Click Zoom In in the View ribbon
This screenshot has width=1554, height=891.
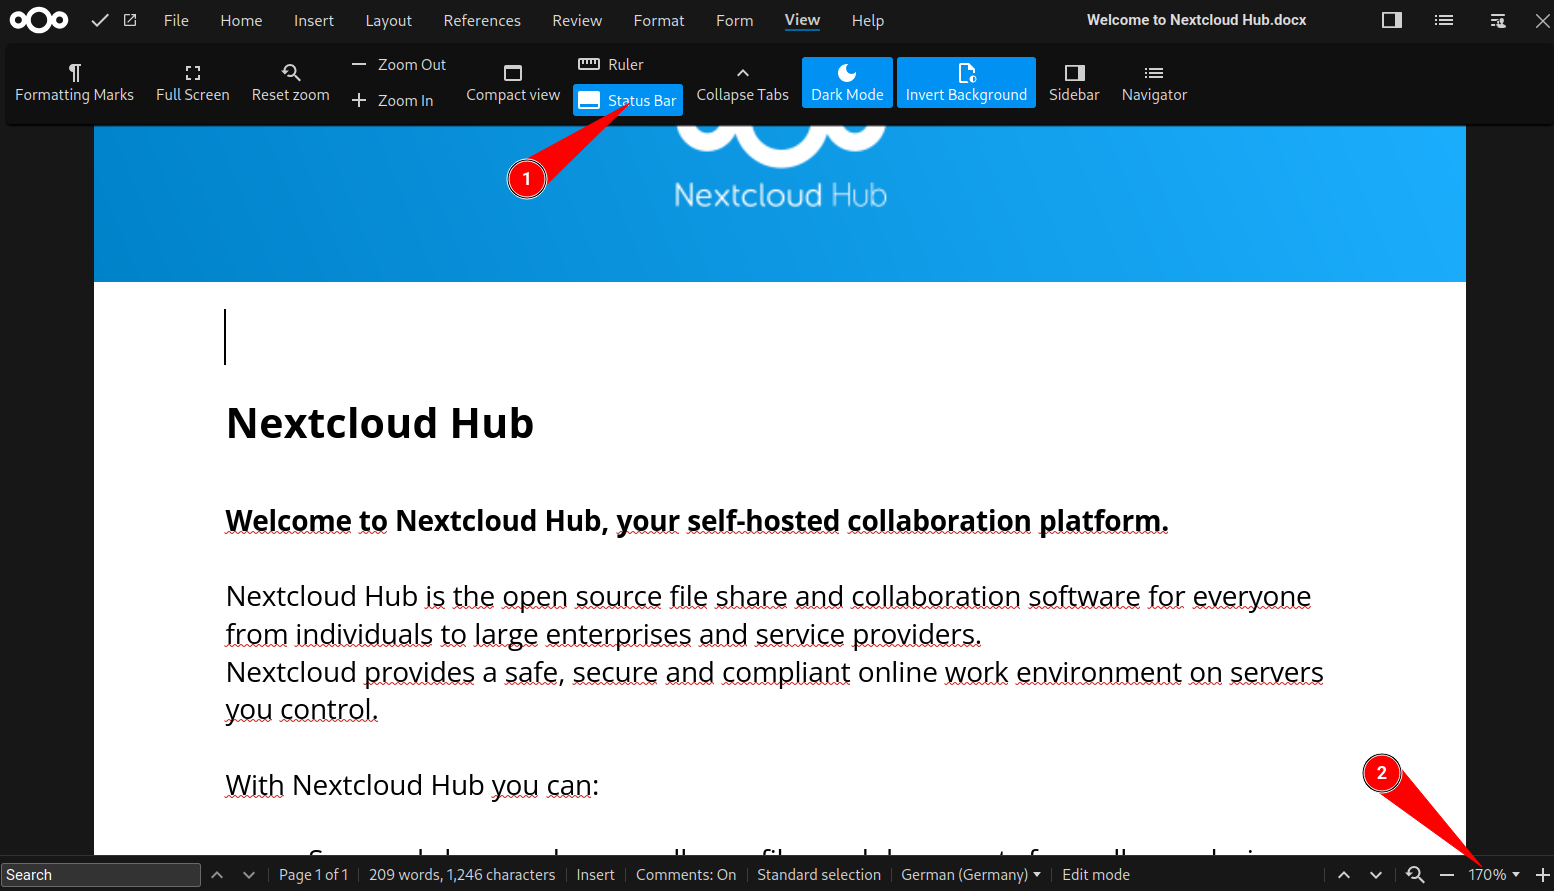pyautogui.click(x=393, y=100)
